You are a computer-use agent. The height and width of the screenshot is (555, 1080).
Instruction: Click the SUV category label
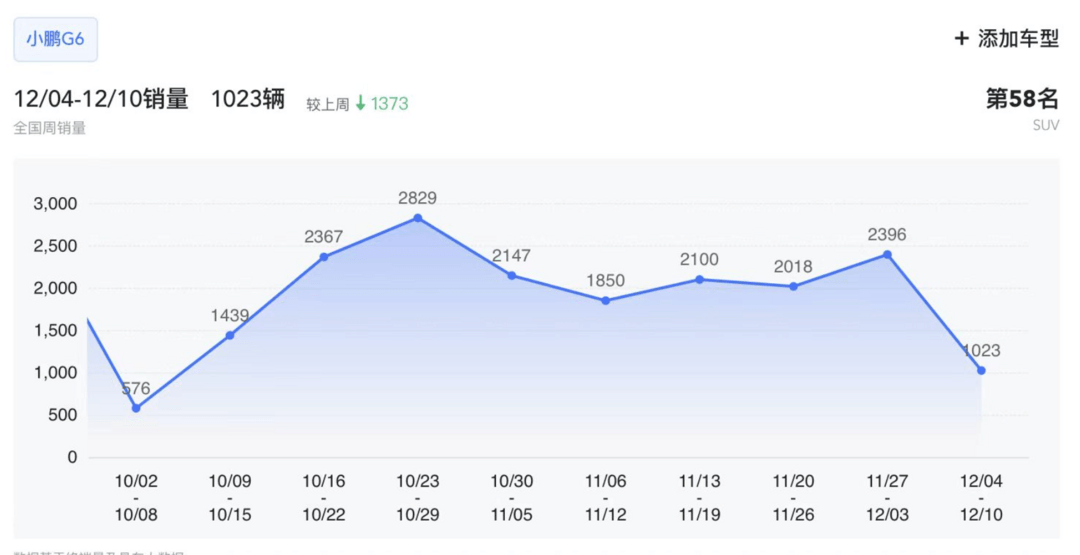(x=1046, y=125)
